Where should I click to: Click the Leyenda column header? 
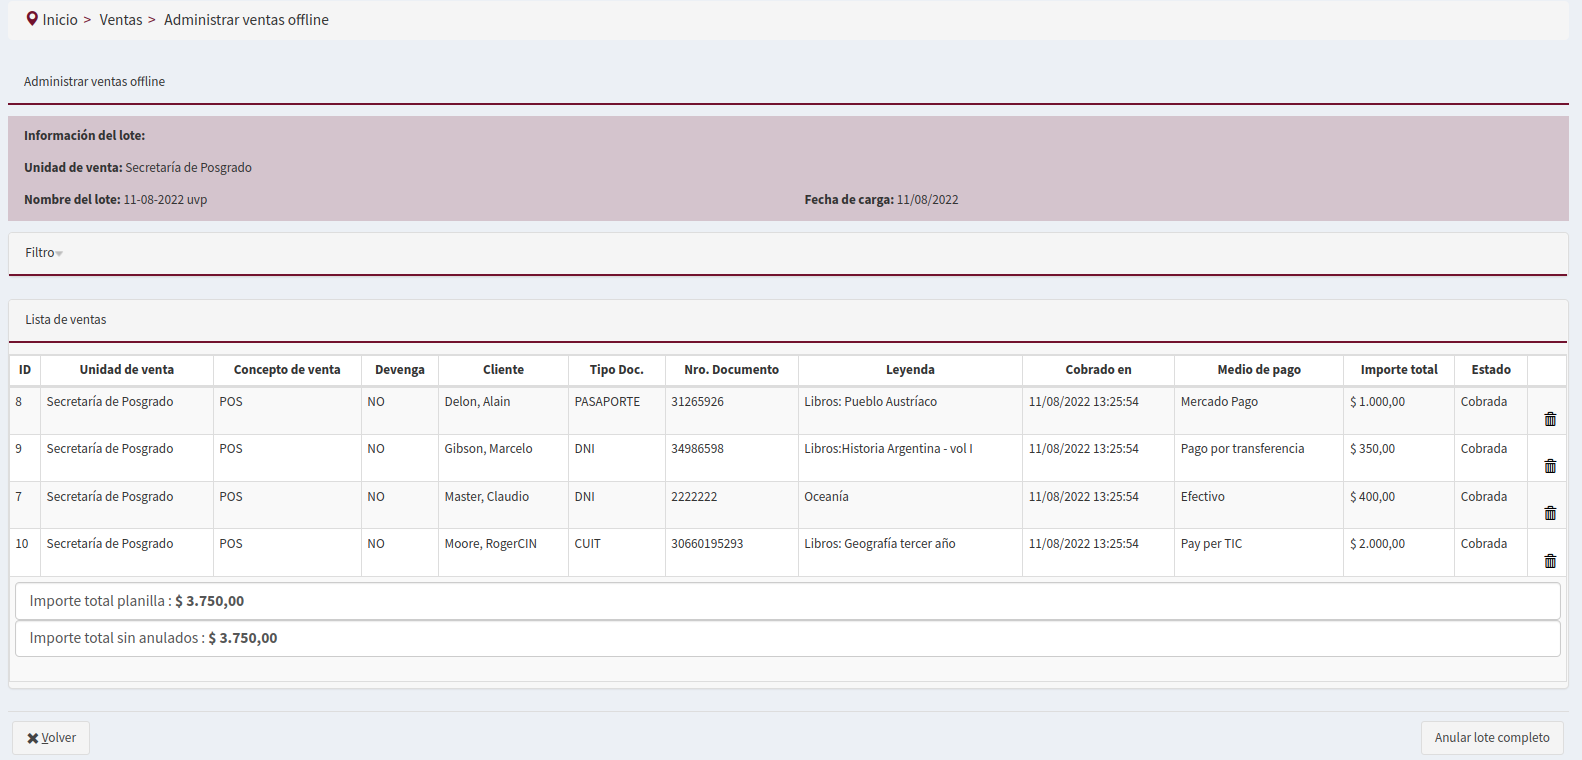point(910,370)
